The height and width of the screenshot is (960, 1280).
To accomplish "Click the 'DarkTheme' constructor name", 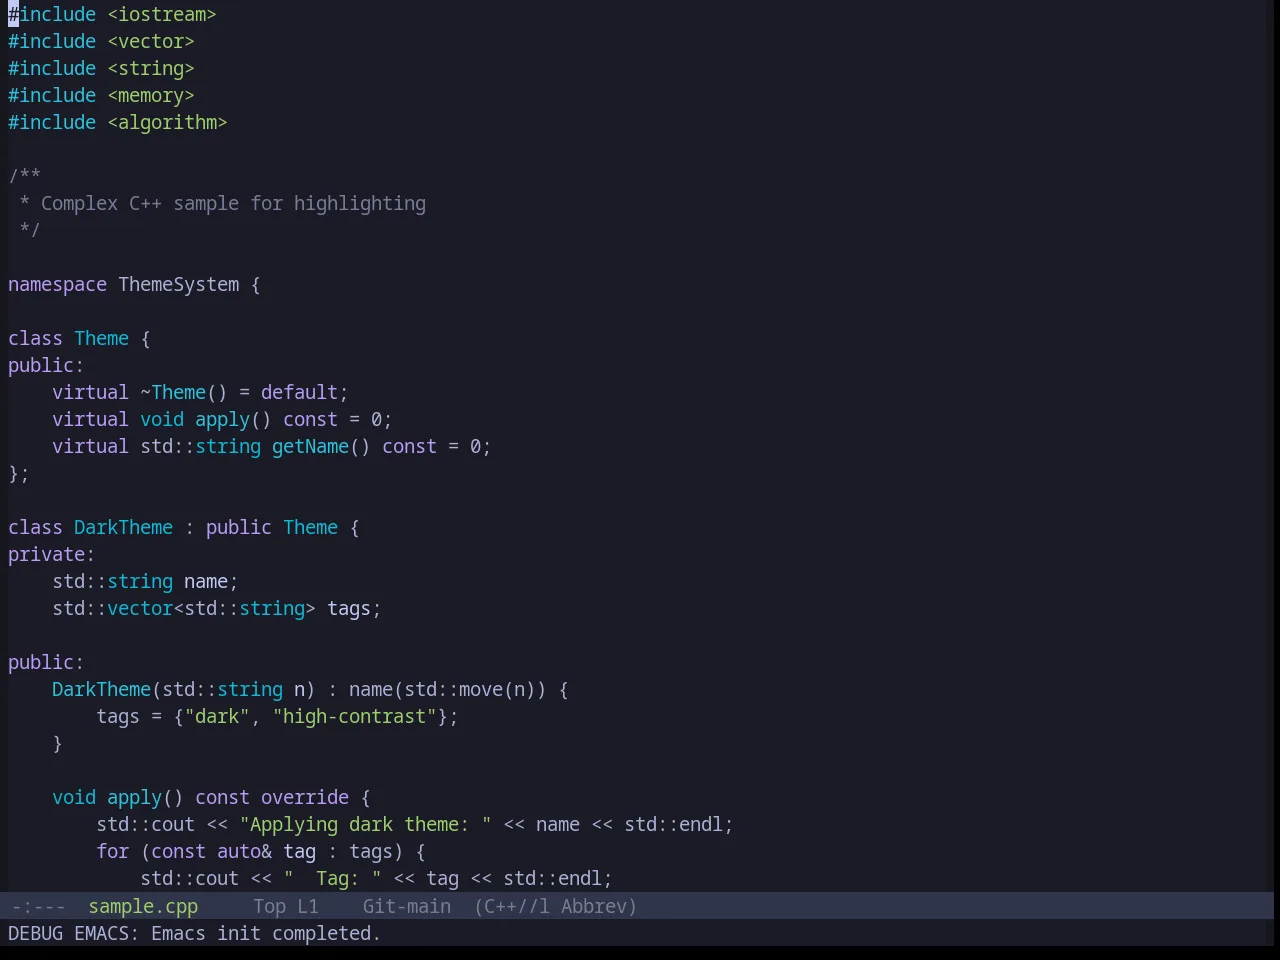I will (x=102, y=689).
